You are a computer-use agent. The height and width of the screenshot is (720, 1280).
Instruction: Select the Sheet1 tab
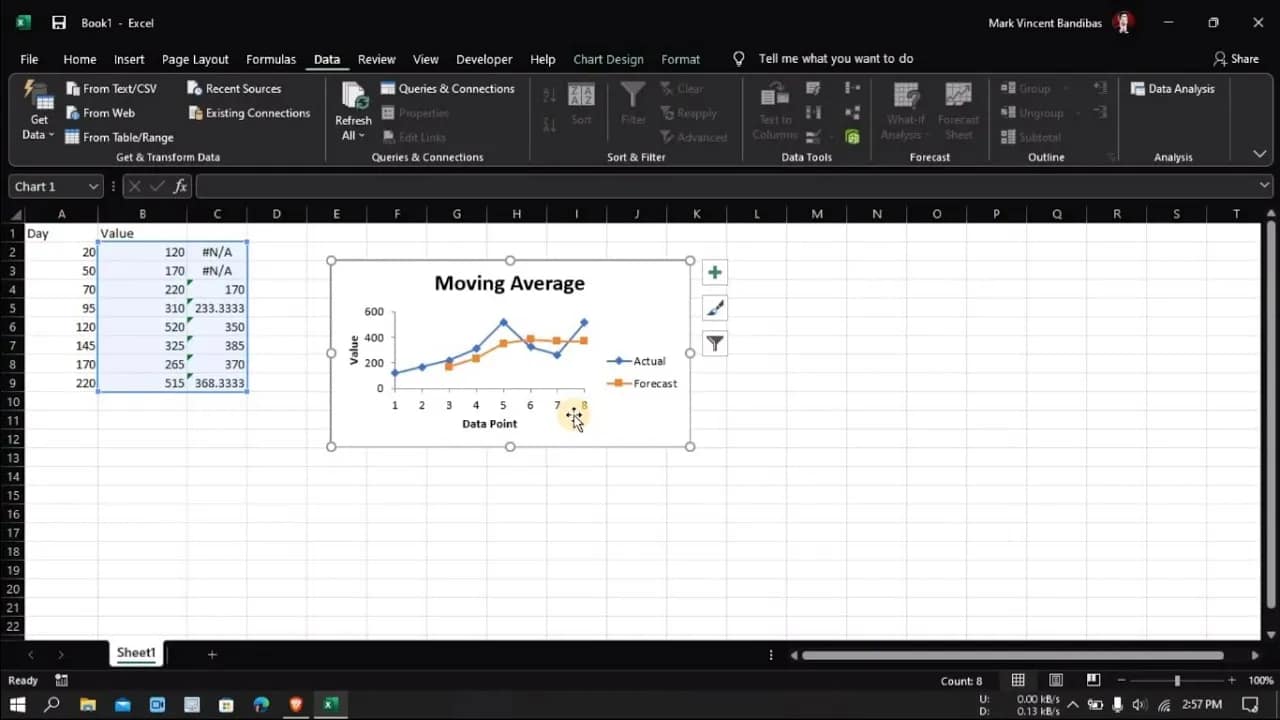coord(135,652)
